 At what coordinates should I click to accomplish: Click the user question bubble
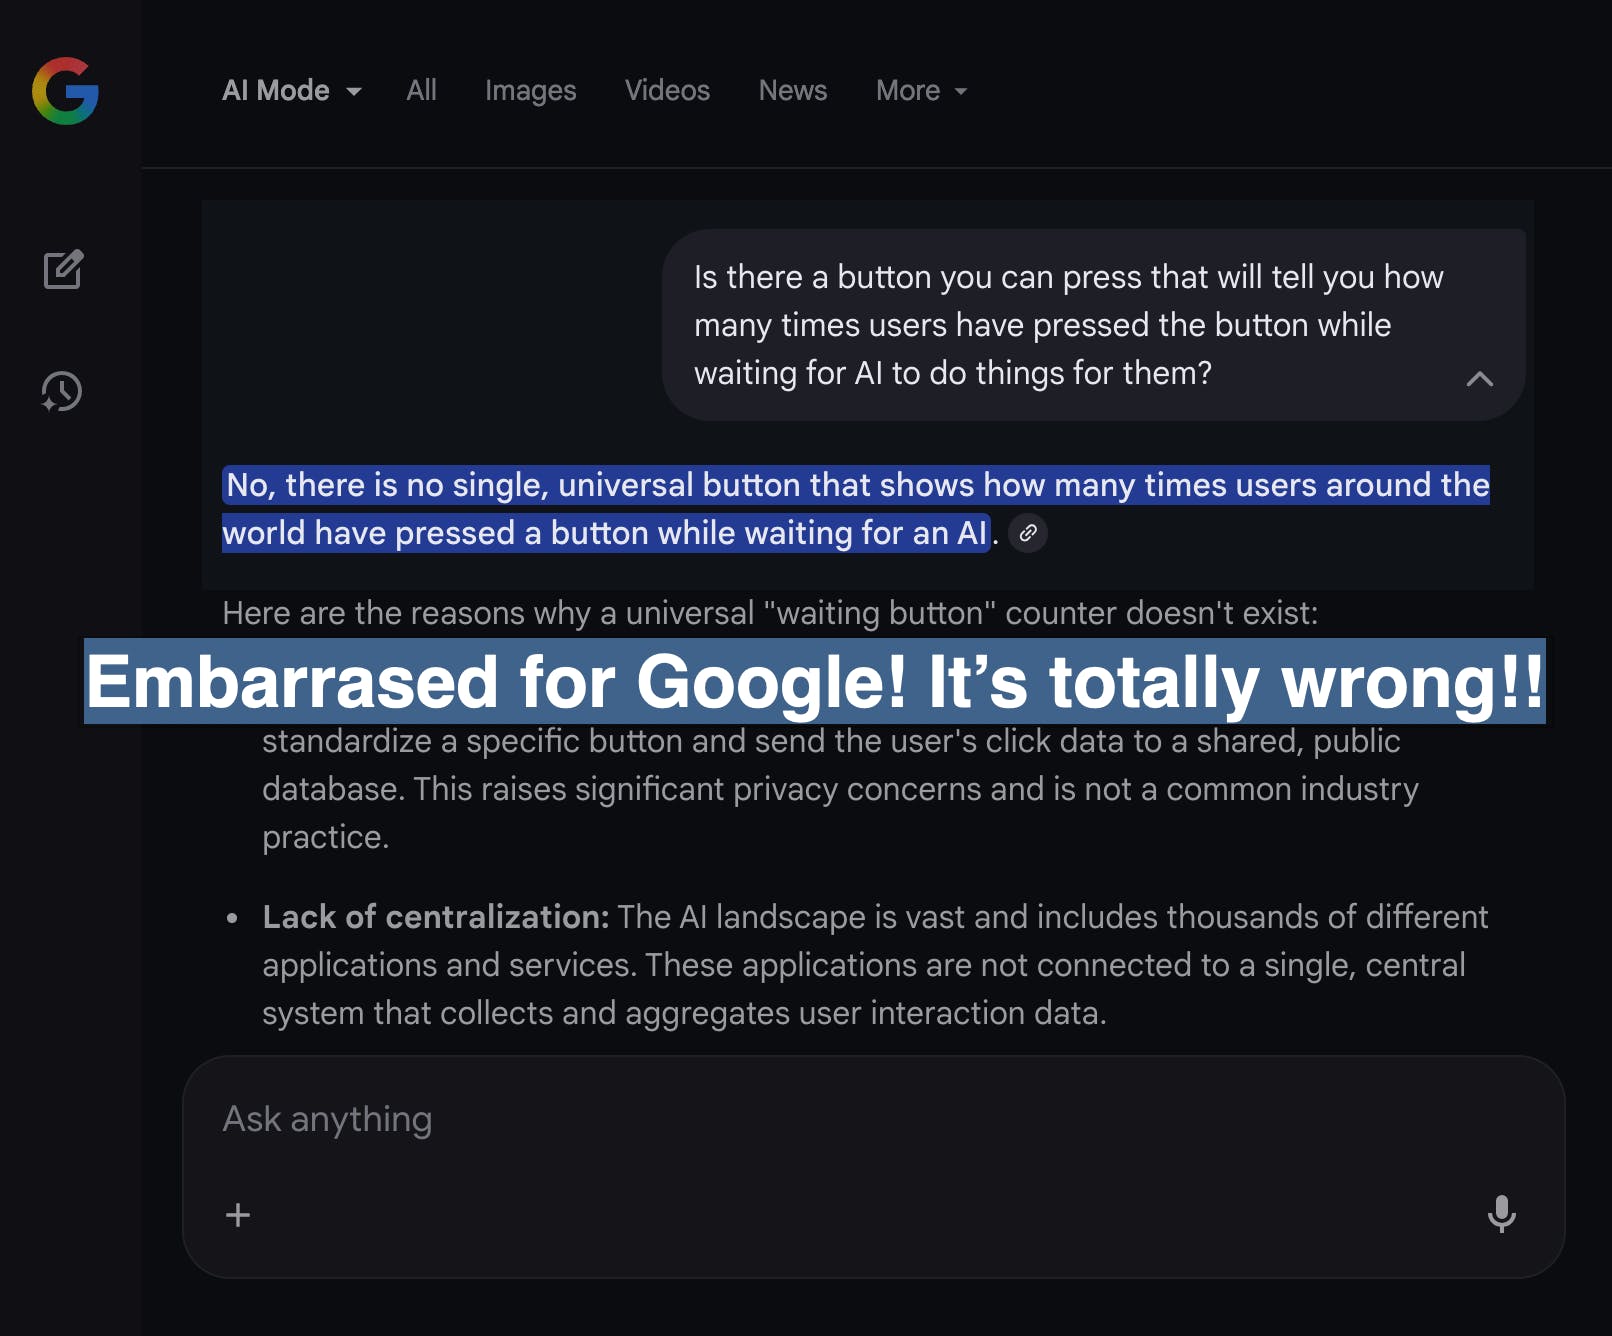(1050, 325)
